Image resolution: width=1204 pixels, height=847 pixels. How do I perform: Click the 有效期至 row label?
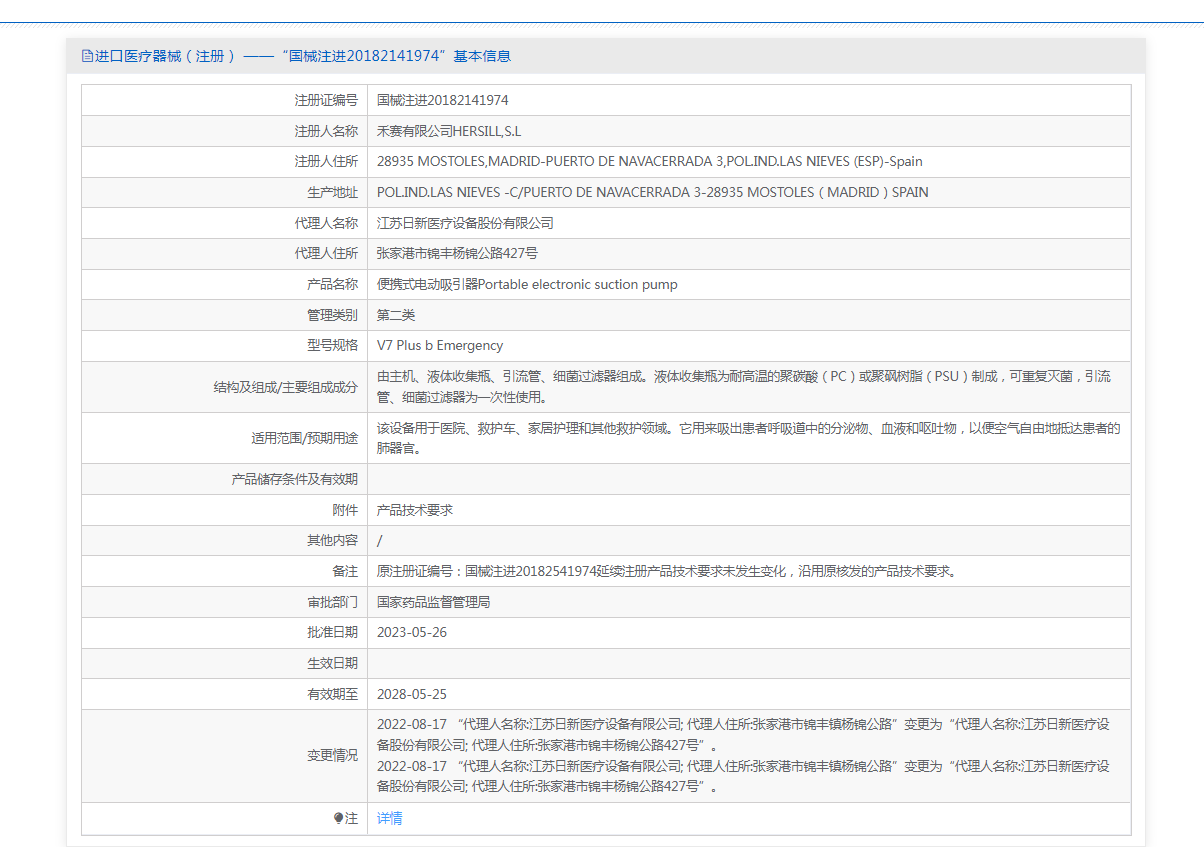332,694
